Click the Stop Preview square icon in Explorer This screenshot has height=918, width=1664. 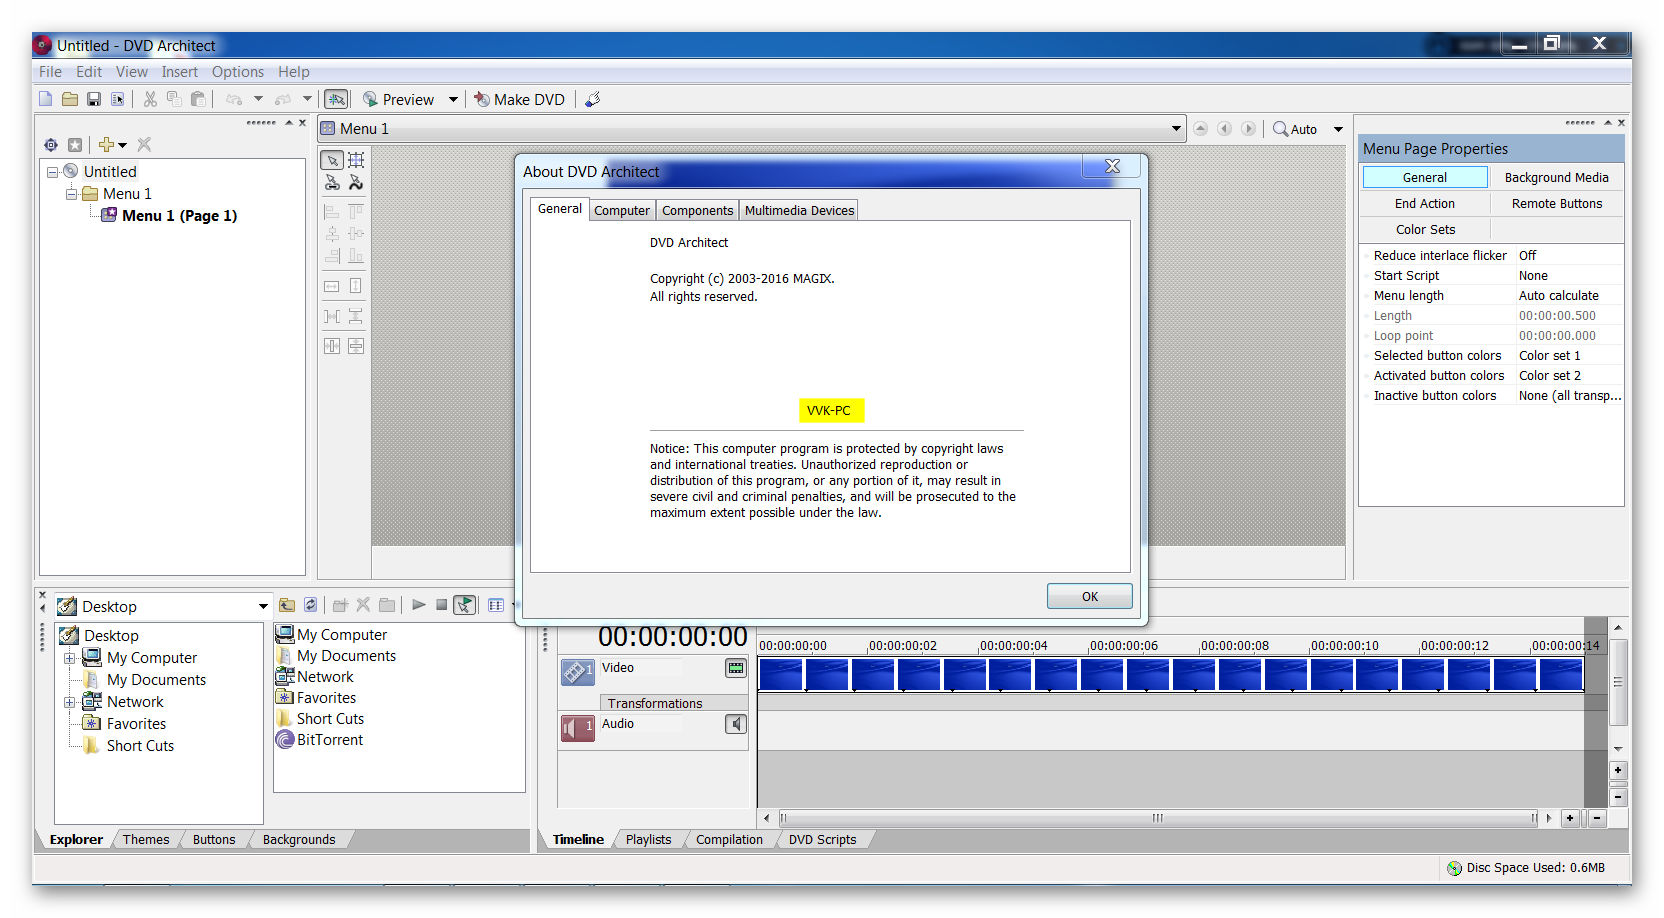(x=441, y=605)
